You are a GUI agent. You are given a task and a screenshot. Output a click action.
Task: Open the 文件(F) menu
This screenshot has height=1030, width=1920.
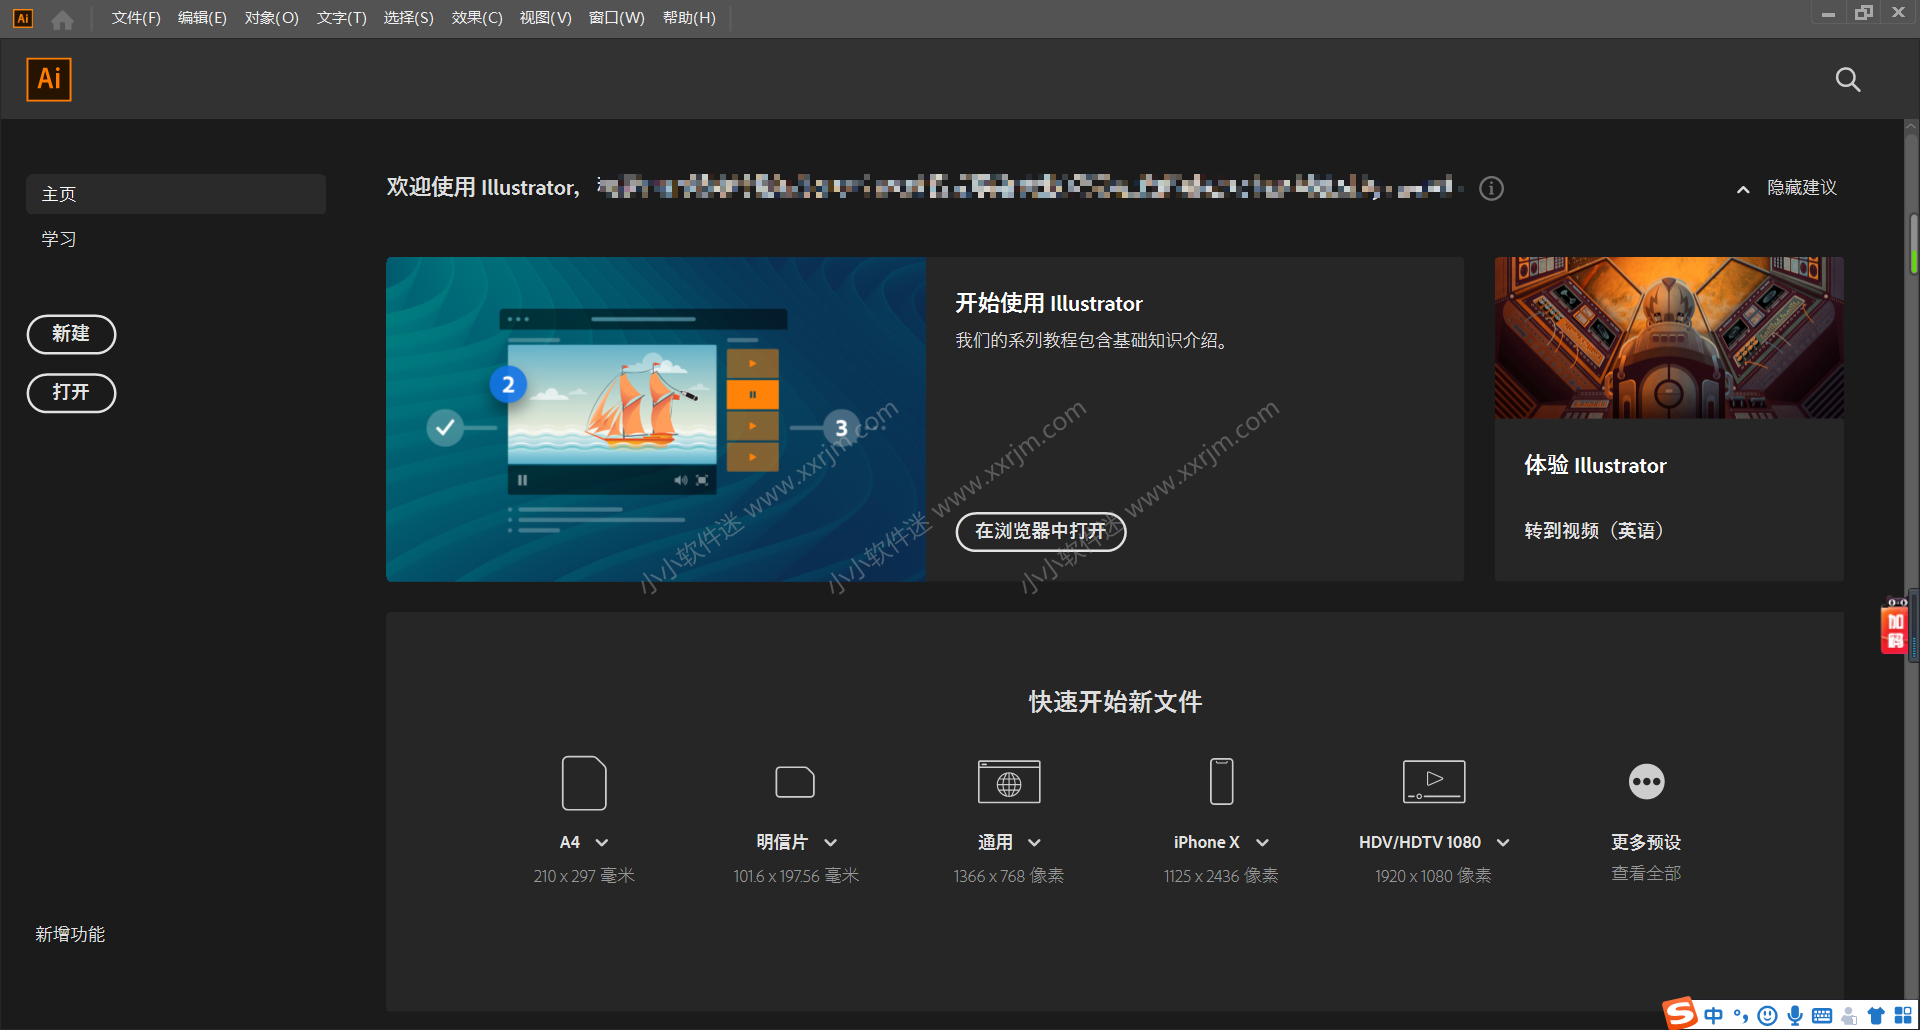click(136, 18)
